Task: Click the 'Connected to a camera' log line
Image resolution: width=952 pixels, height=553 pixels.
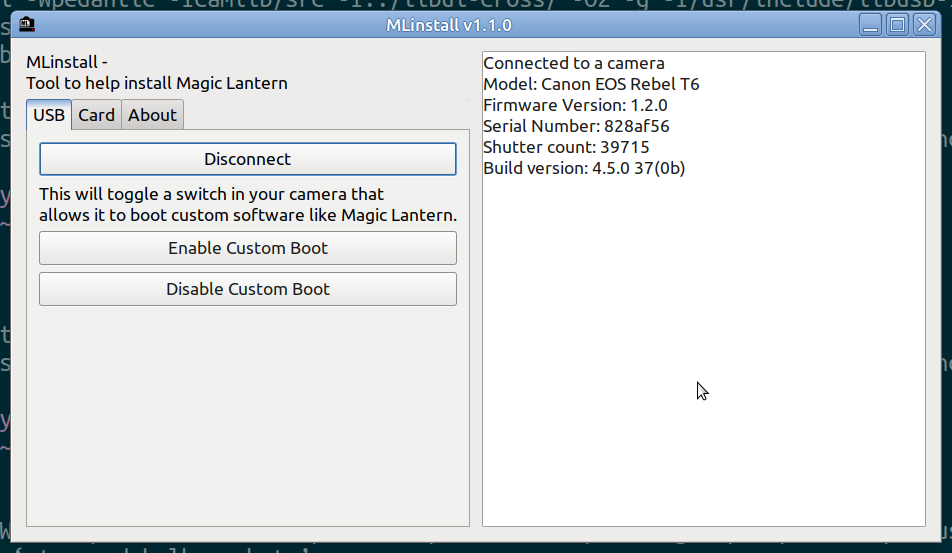Action: point(574,63)
